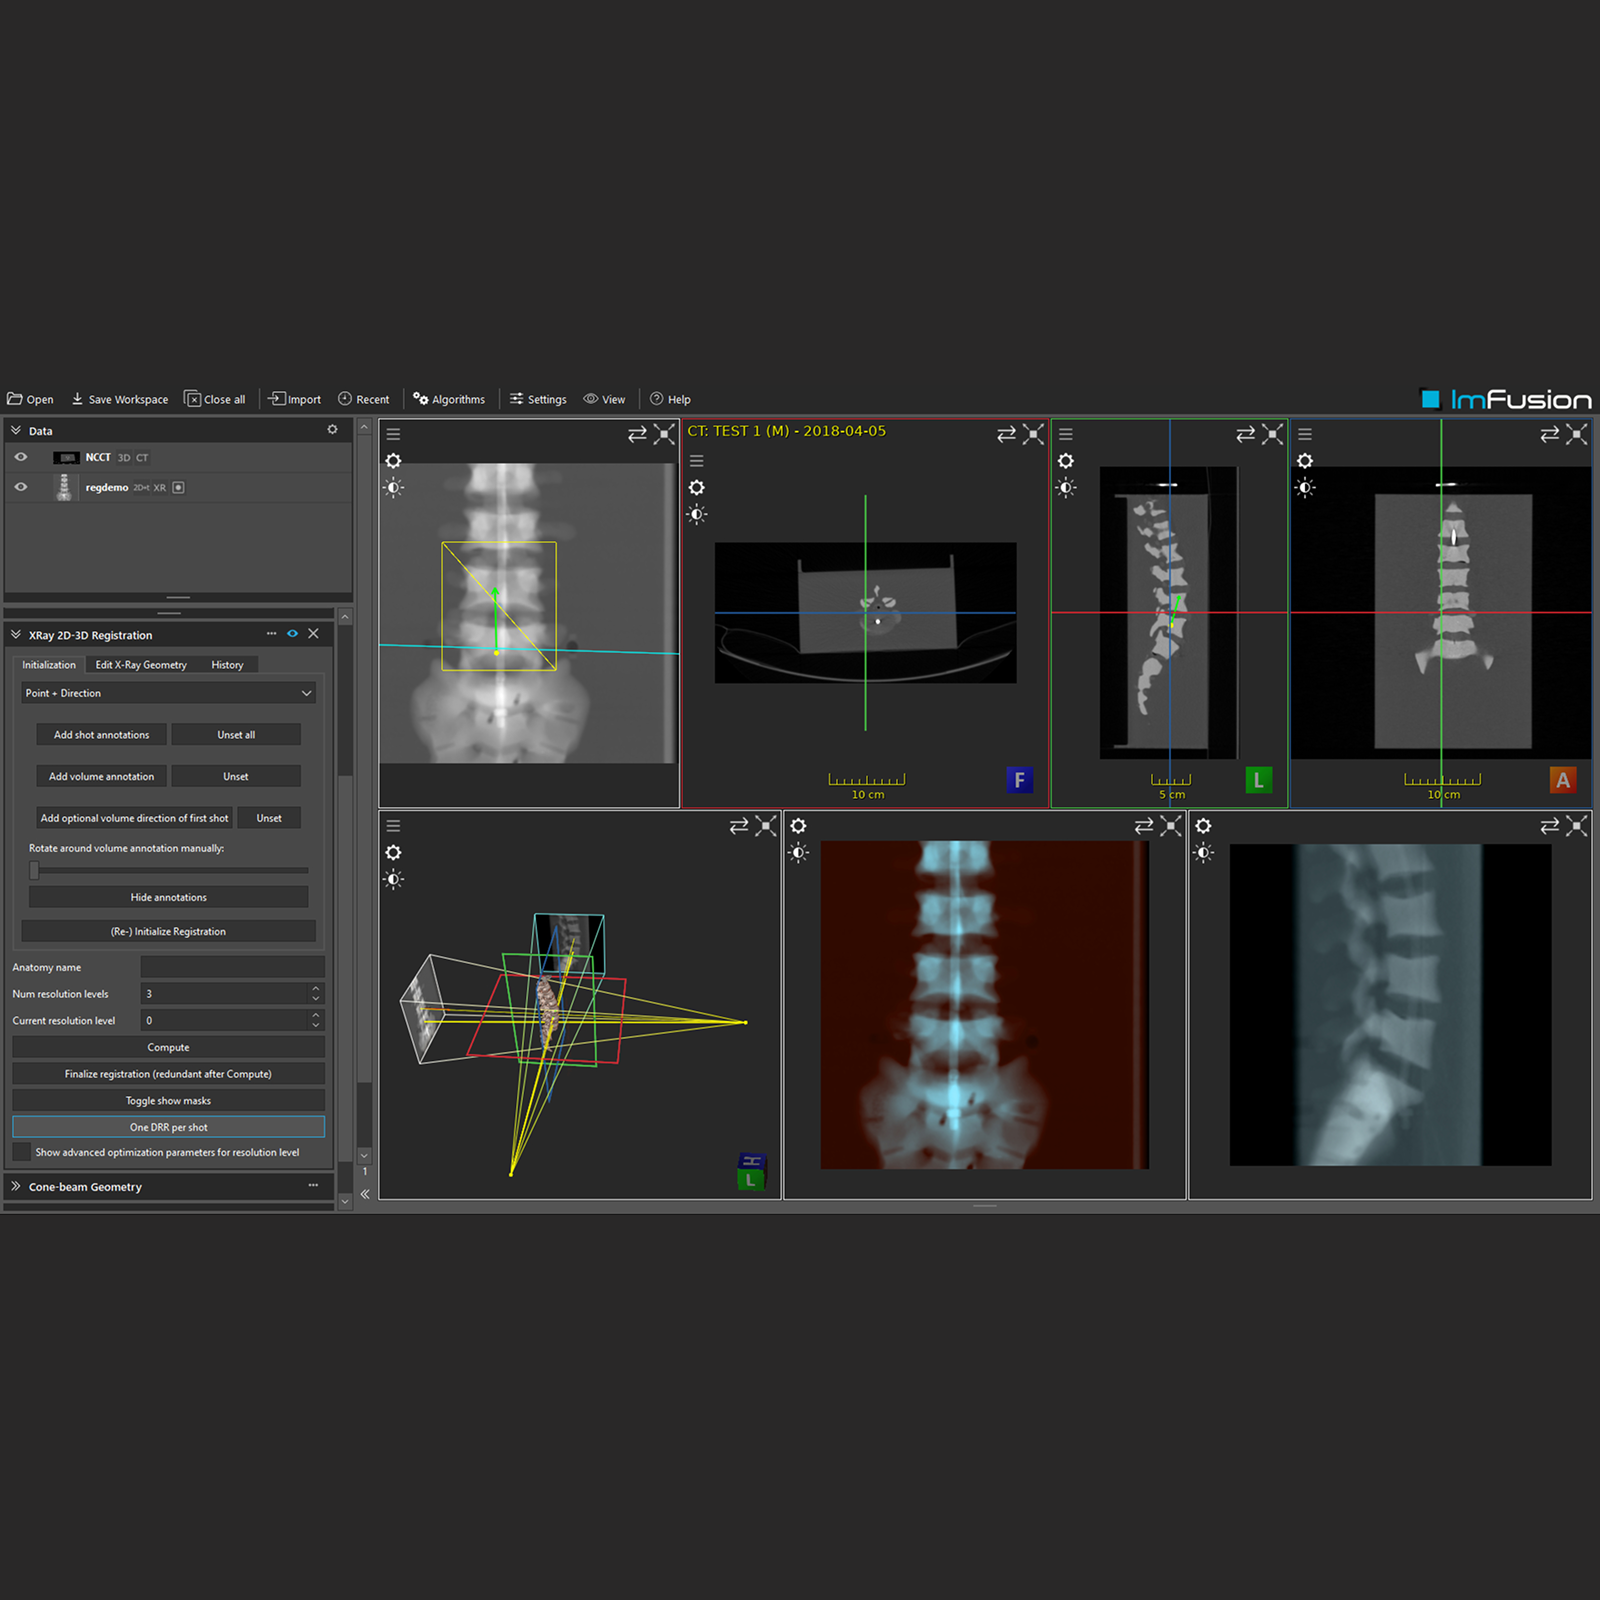
Task: Click the gear icon in the Data panel
Action: click(332, 430)
